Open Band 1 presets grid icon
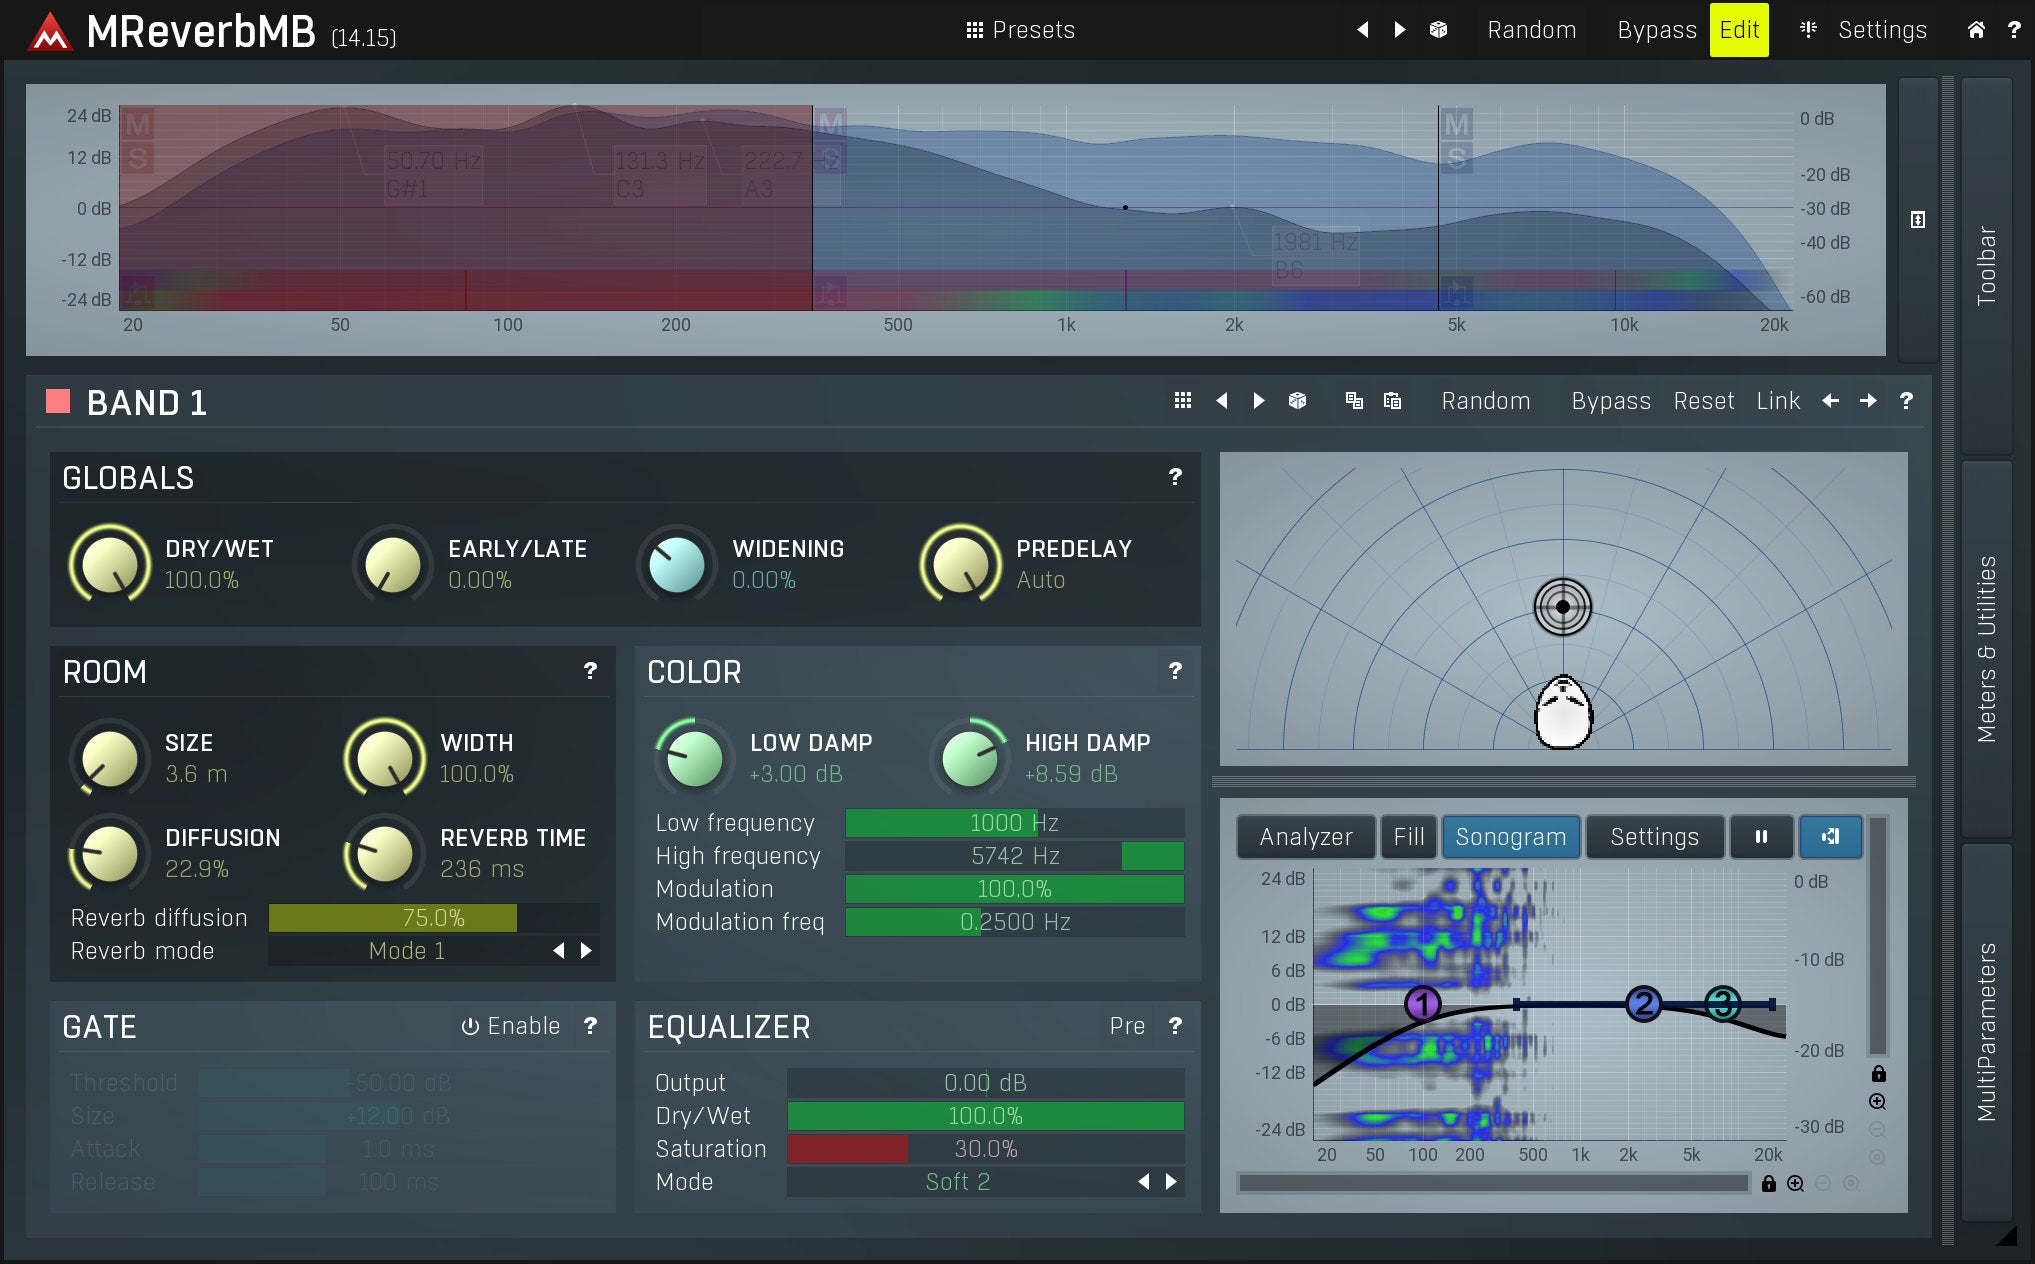Screen dimensions: 2035x1264 coord(1182,401)
